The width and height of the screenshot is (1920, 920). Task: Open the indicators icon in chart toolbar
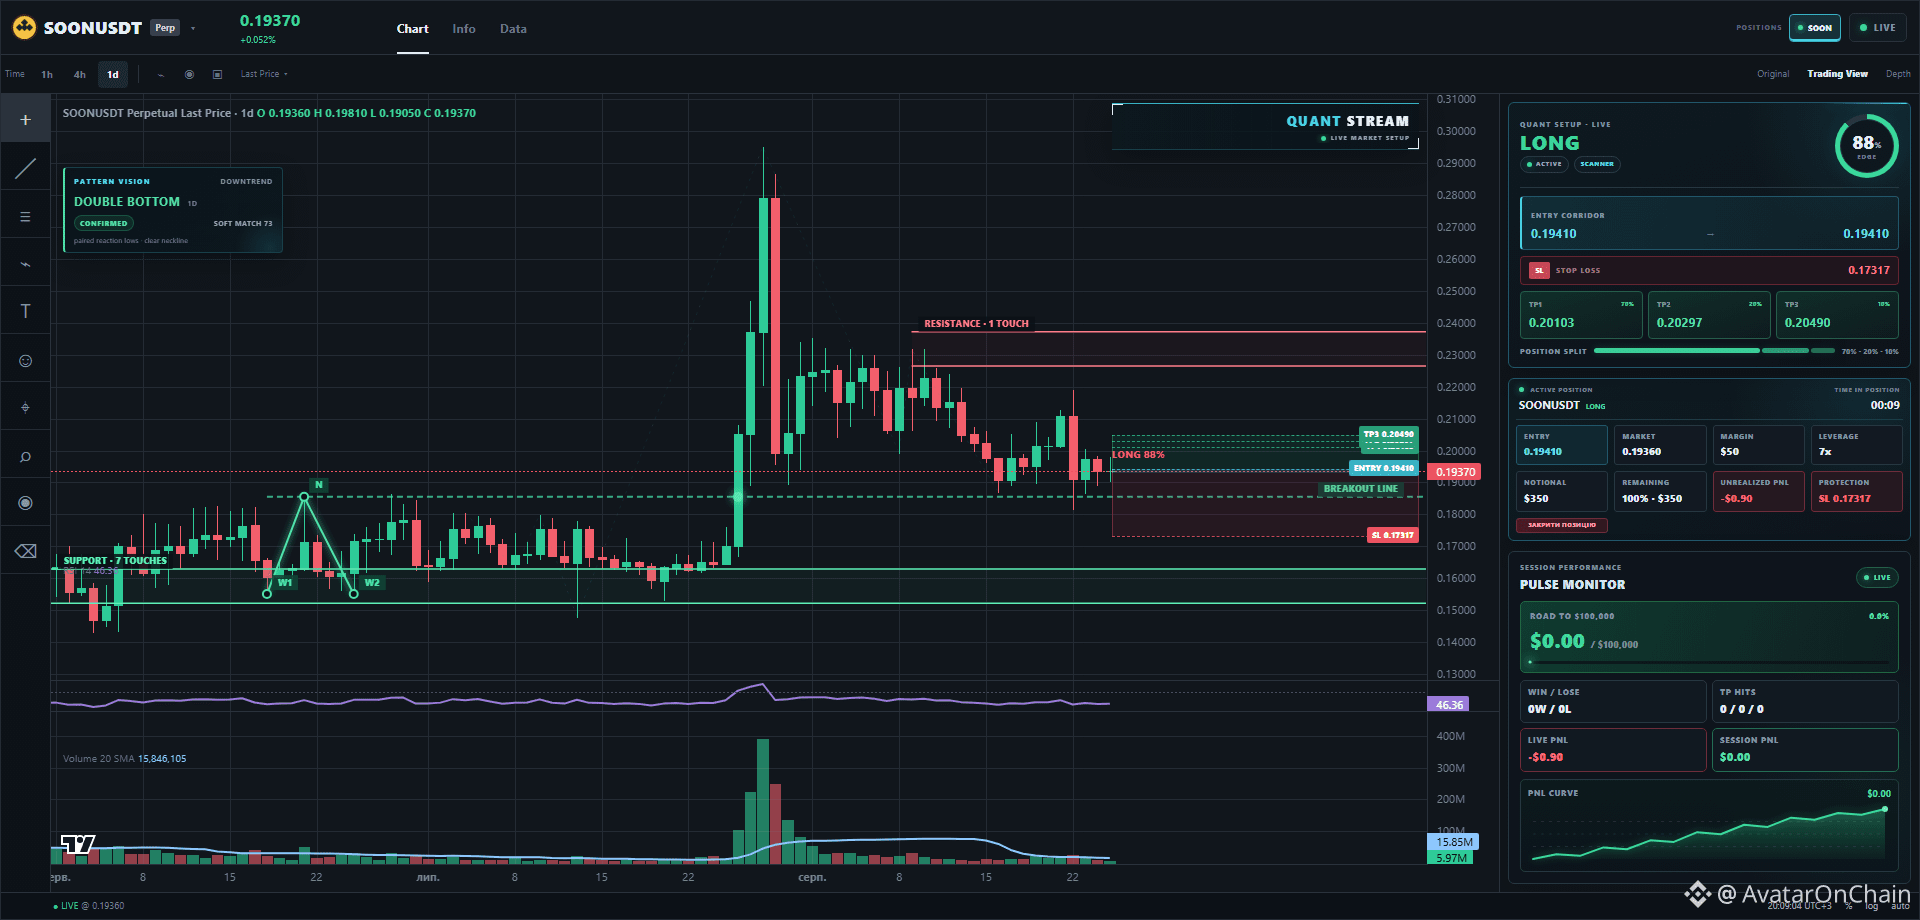tap(161, 74)
